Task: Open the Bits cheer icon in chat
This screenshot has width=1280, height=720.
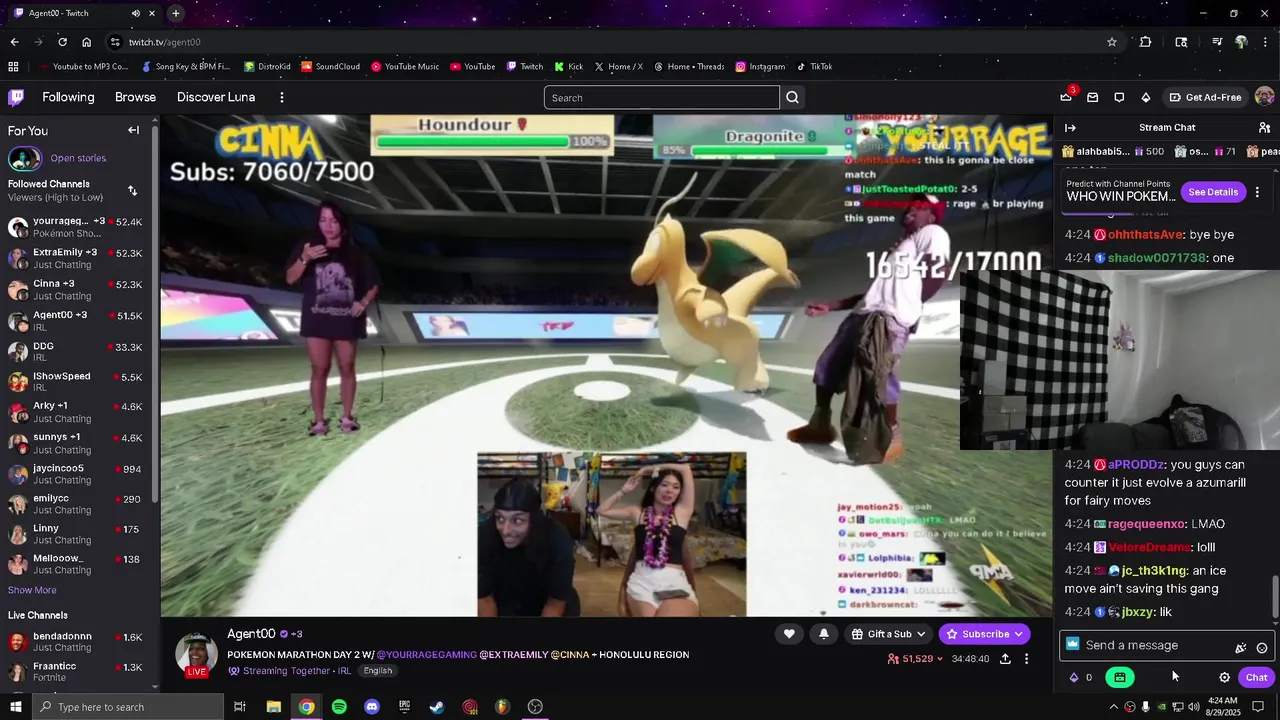Action: coord(1241,646)
